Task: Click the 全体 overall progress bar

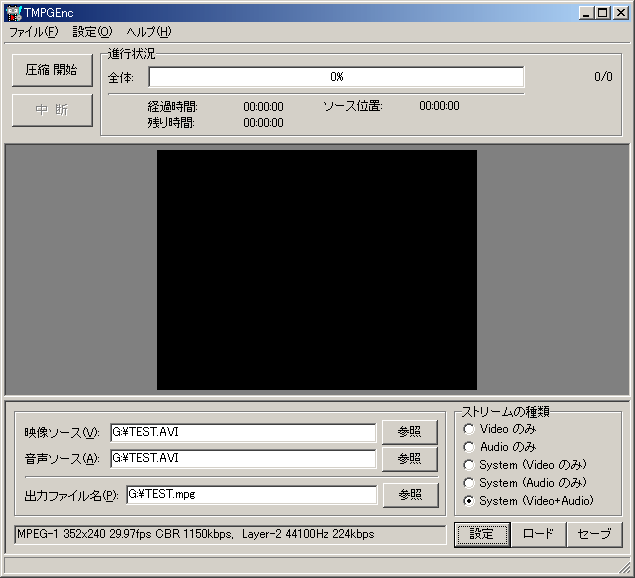Action: click(337, 77)
